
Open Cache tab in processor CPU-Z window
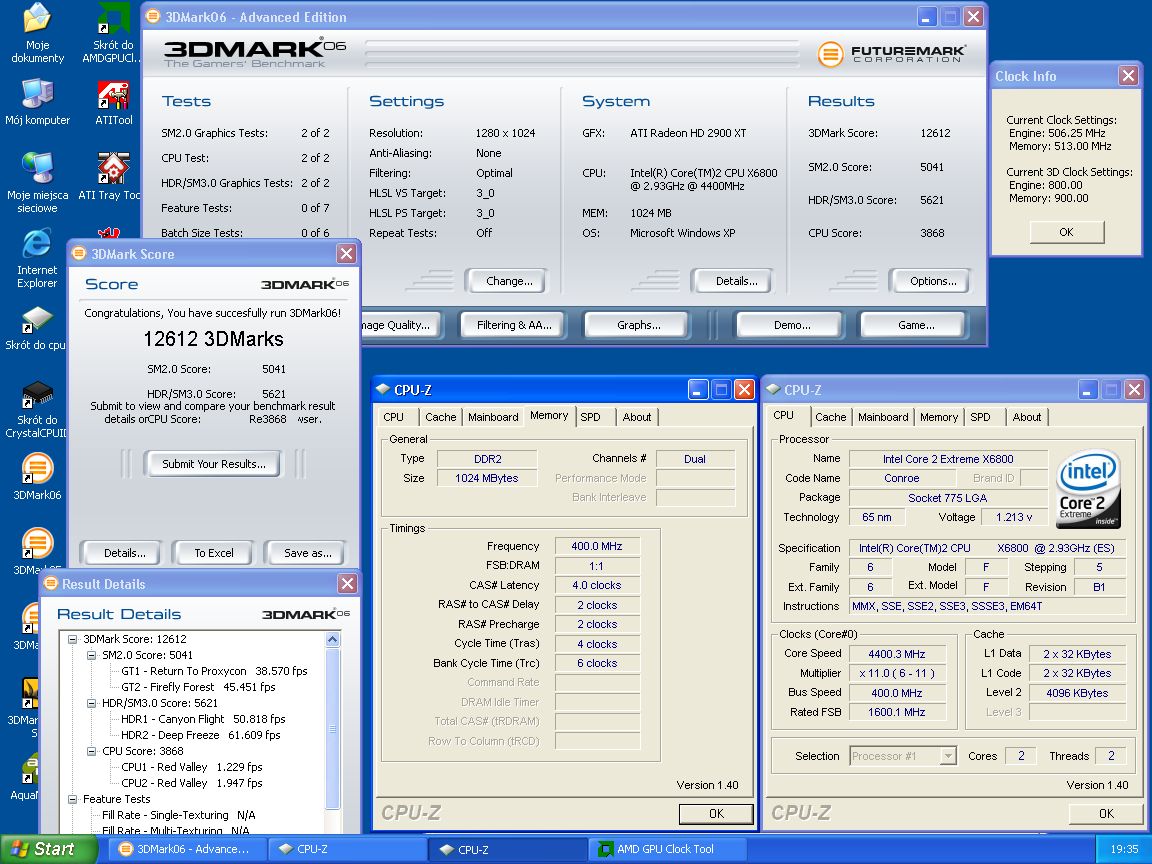(830, 417)
